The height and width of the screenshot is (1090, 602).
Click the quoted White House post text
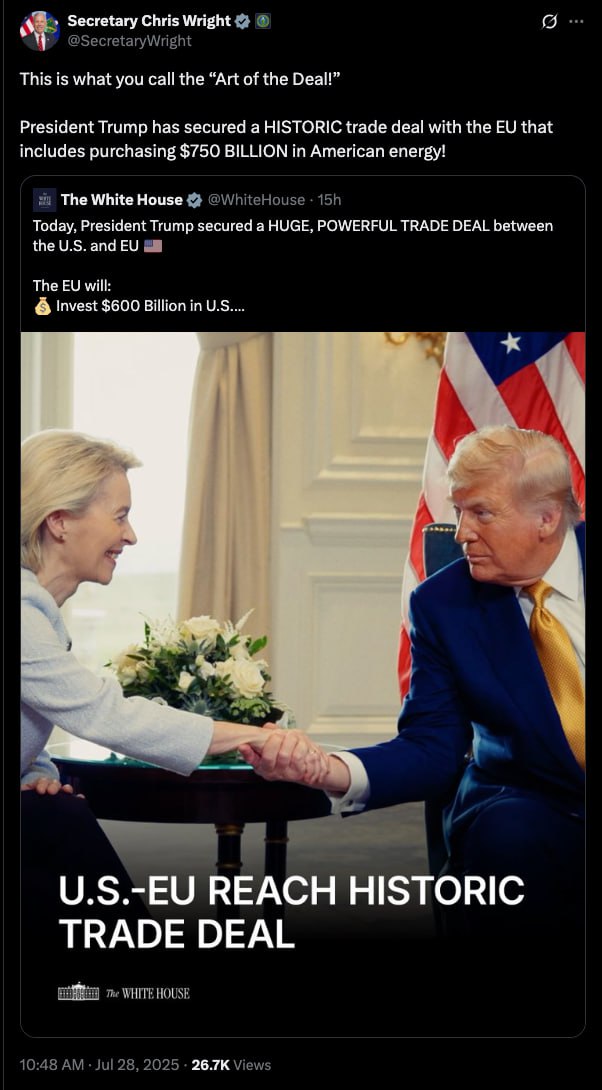pyautogui.click(x=293, y=266)
